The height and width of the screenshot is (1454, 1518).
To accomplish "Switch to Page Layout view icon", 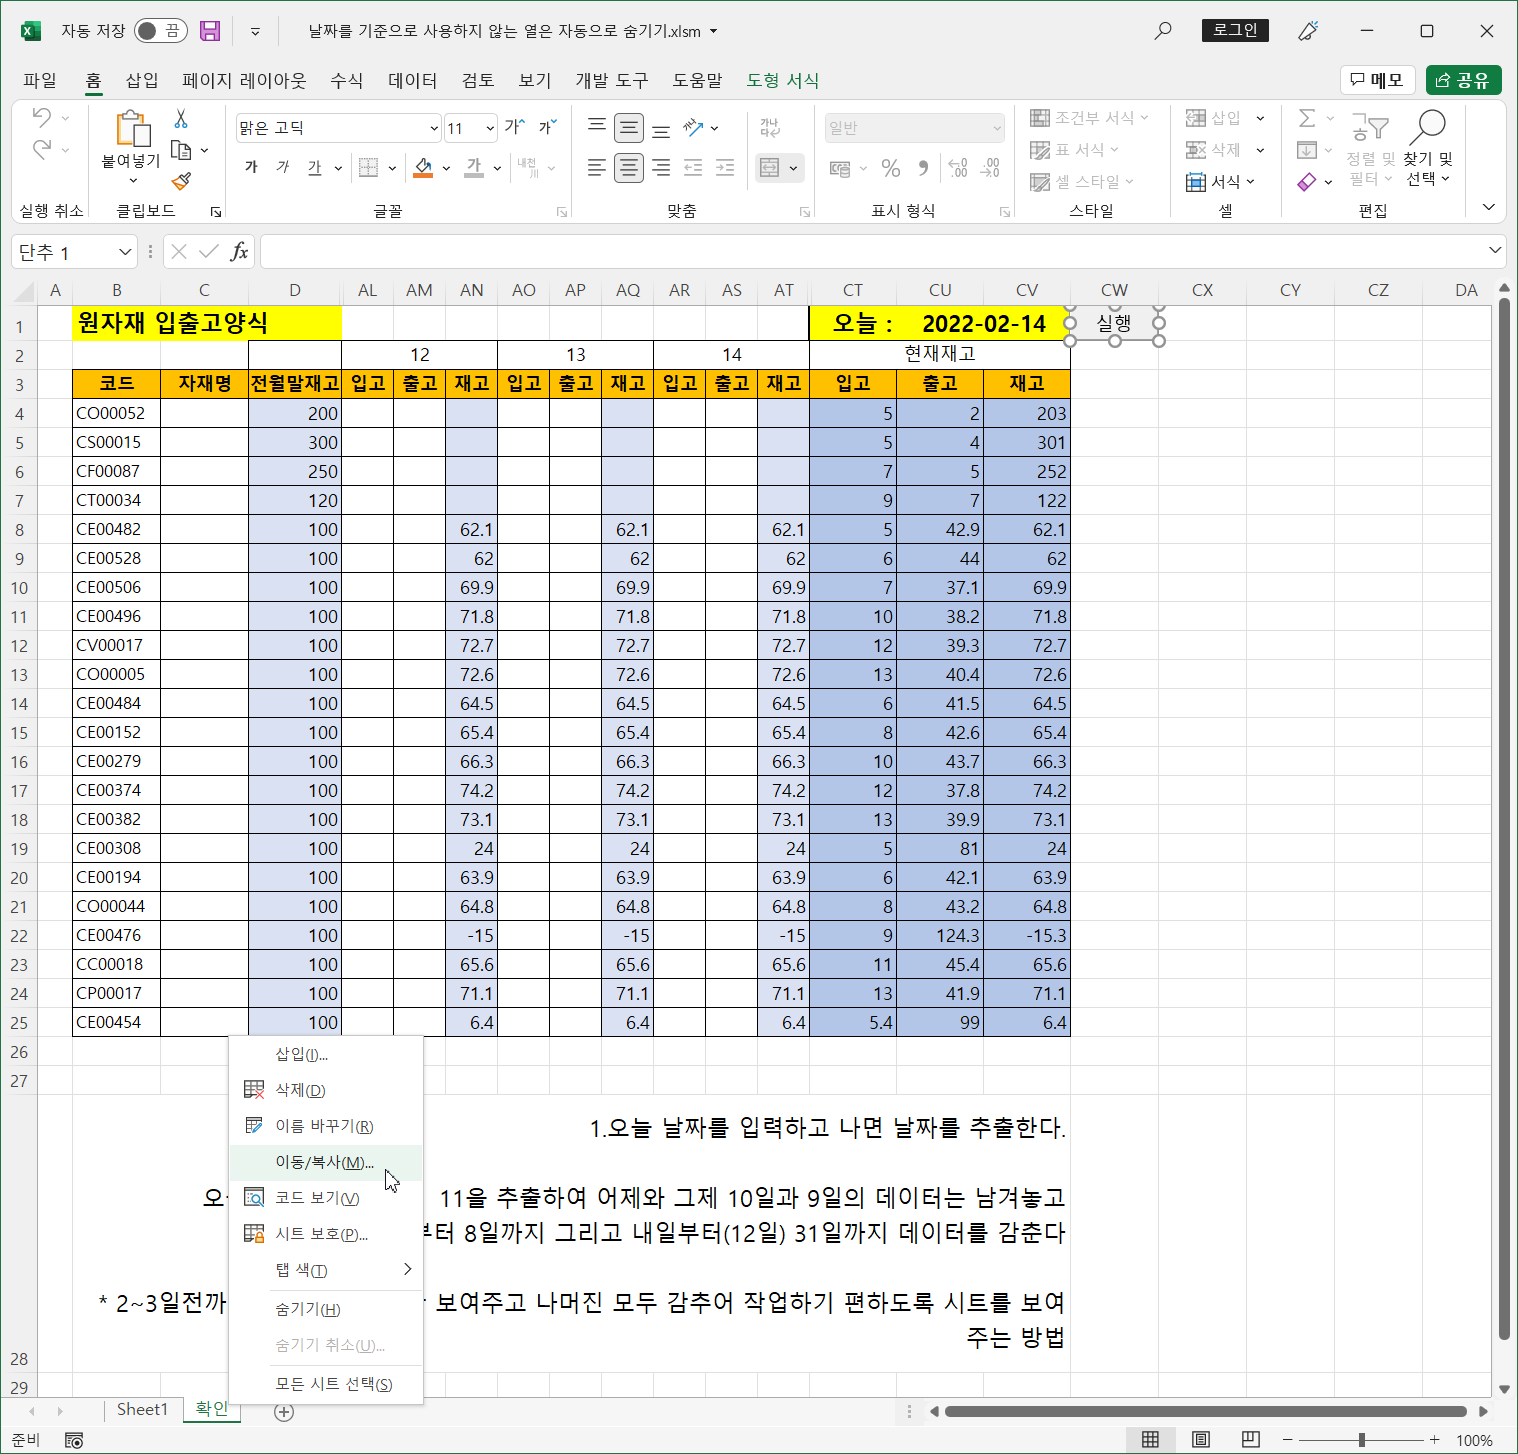I will [1201, 1439].
